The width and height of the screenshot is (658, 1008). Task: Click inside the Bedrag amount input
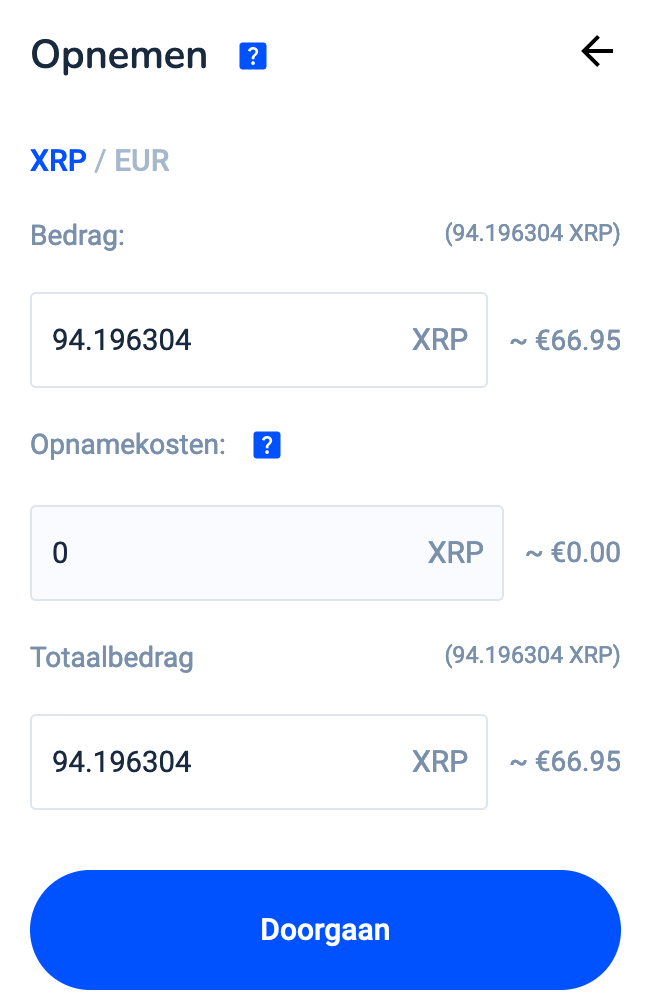click(x=200, y=340)
